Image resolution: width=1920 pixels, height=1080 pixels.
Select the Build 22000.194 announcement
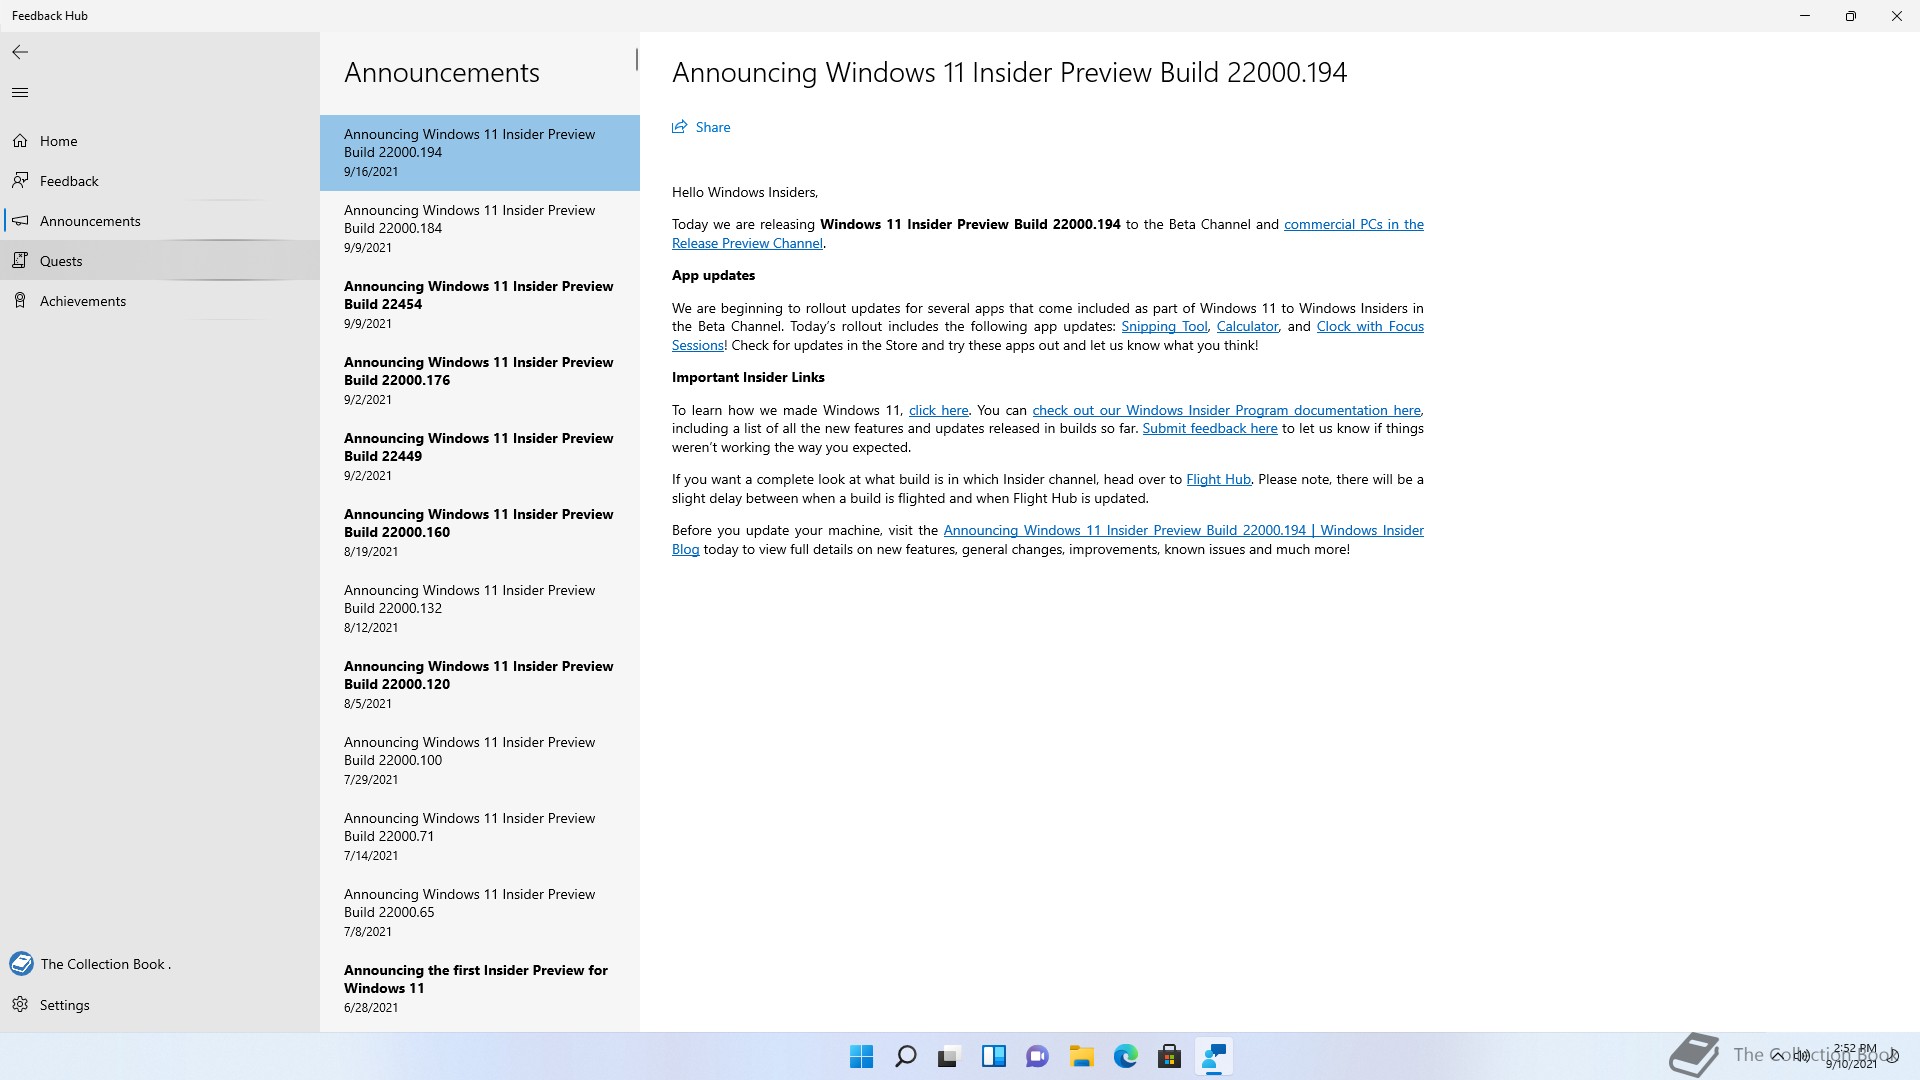point(480,153)
